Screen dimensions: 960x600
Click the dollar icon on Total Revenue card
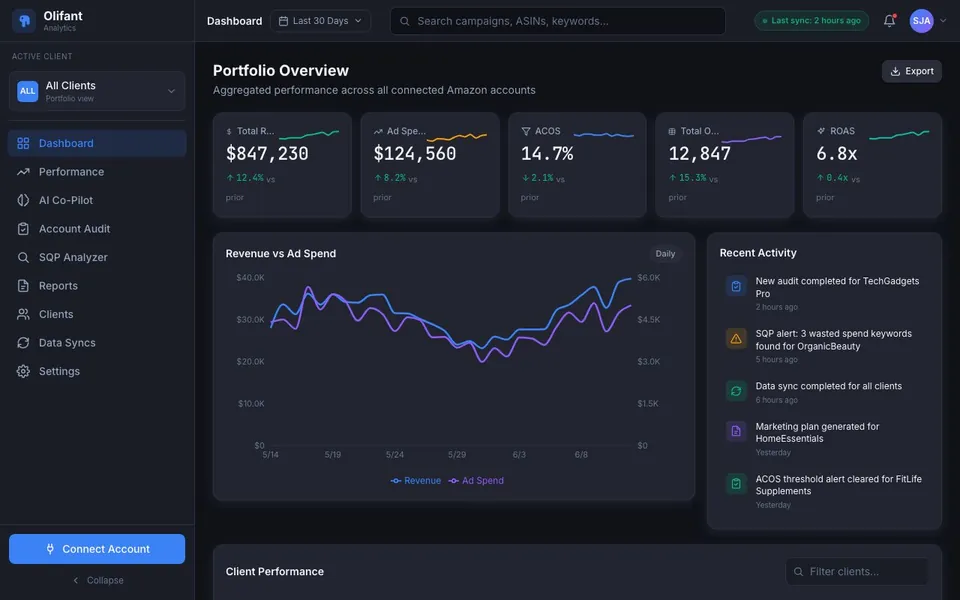pyautogui.click(x=229, y=132)
